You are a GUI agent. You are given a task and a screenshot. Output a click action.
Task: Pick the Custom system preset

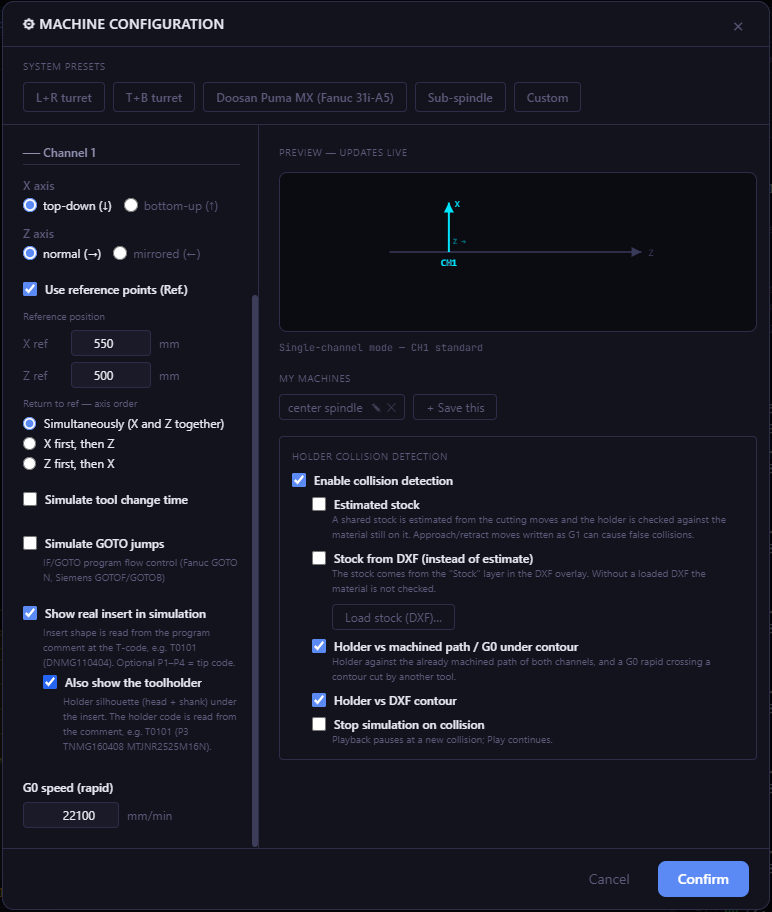(x=547, y=97)
